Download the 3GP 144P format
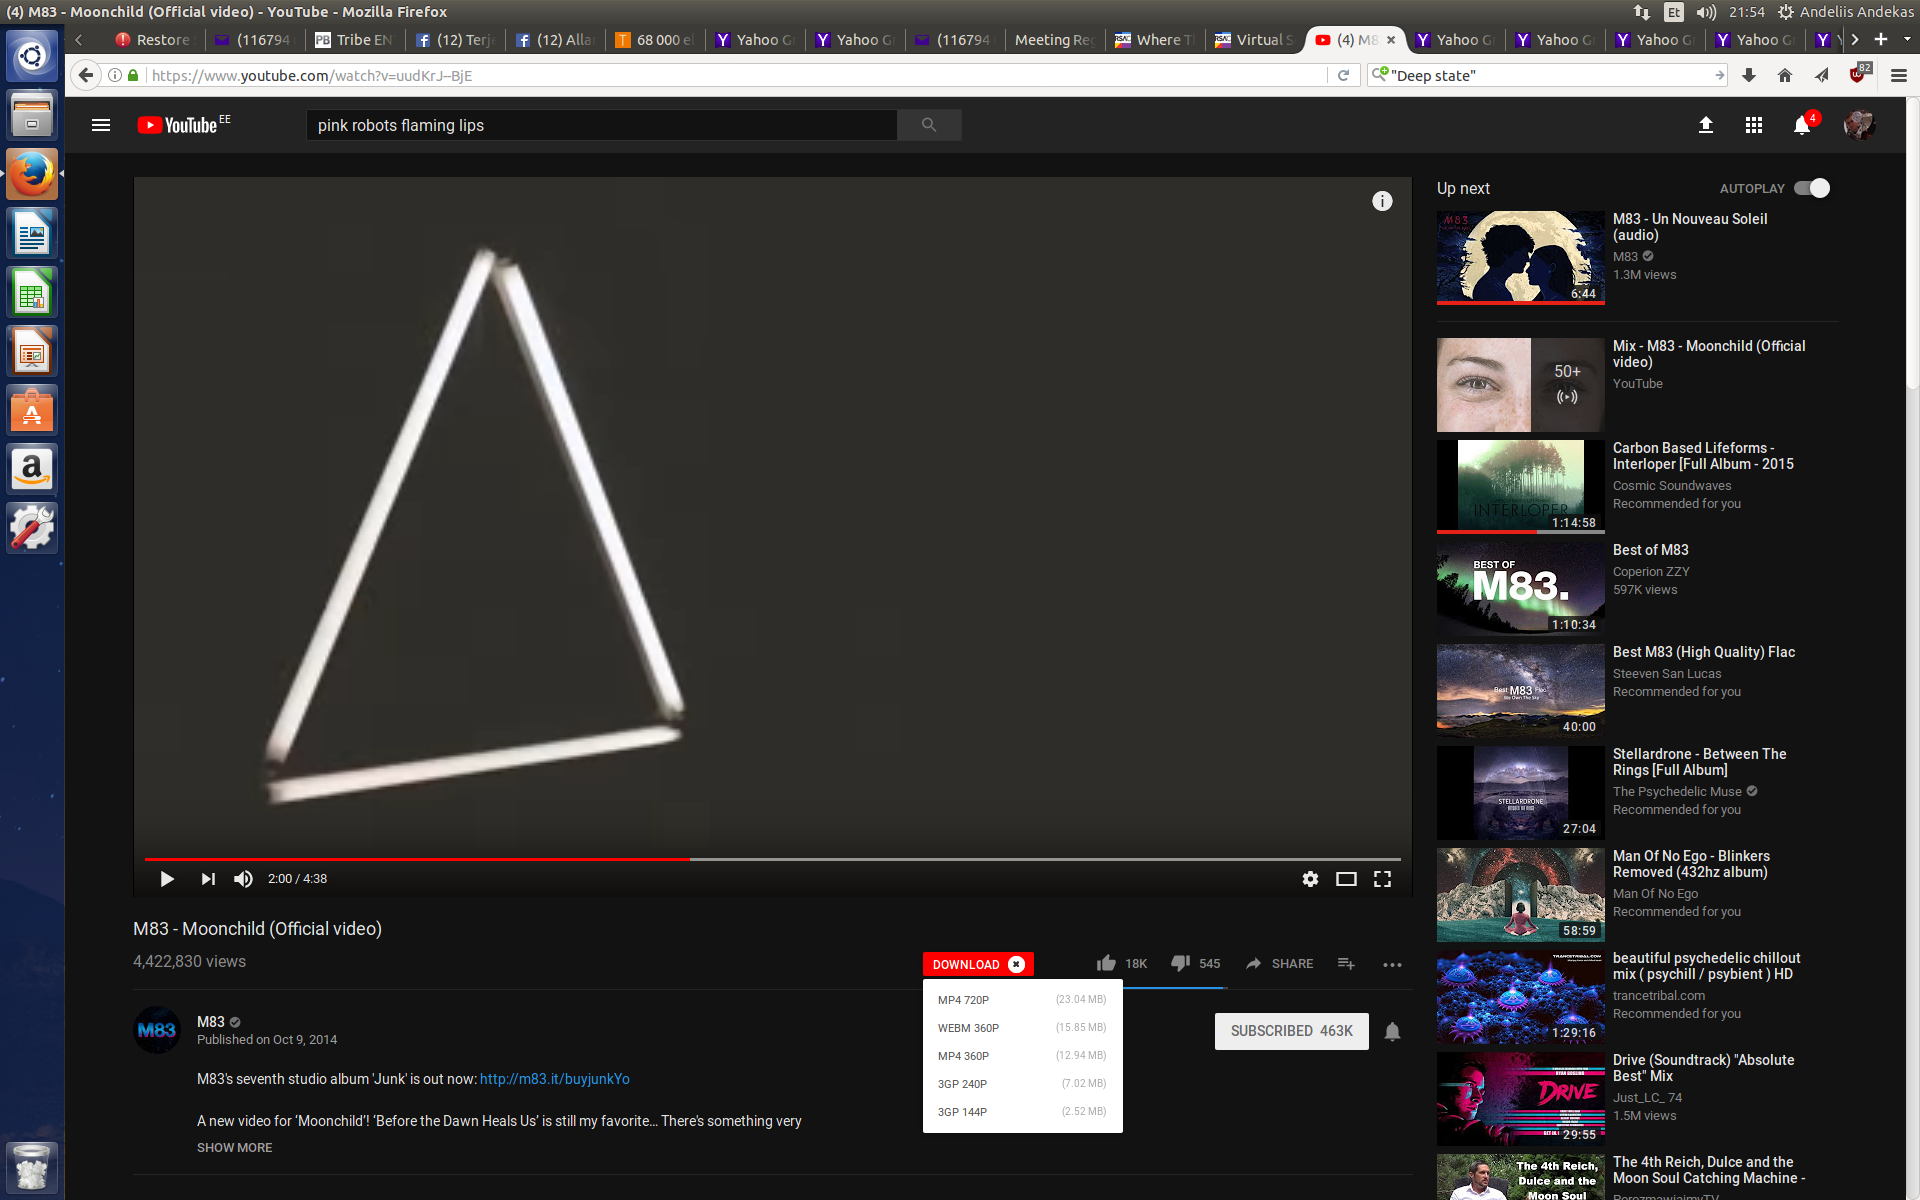The image size is (1920, 1200). (1022, 1112)
